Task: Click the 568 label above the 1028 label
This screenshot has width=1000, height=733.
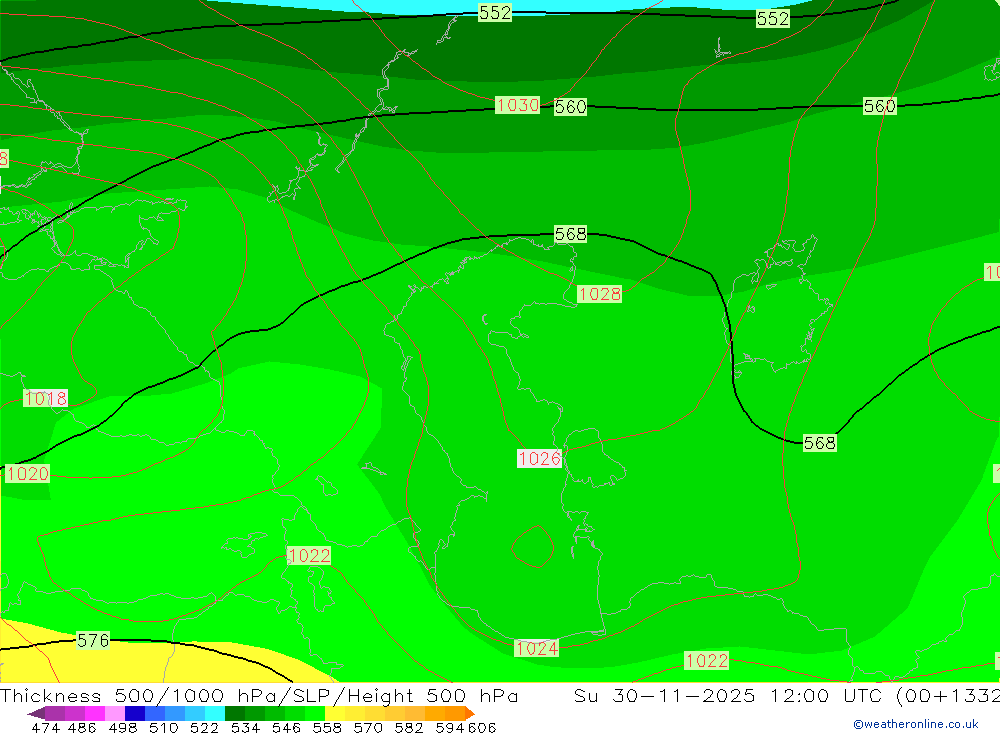Action: point(570,234)
